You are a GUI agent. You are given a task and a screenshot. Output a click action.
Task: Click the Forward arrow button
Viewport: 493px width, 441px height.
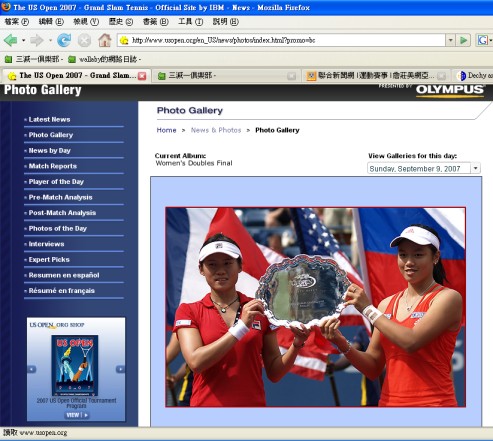click(x=37, y=41)
